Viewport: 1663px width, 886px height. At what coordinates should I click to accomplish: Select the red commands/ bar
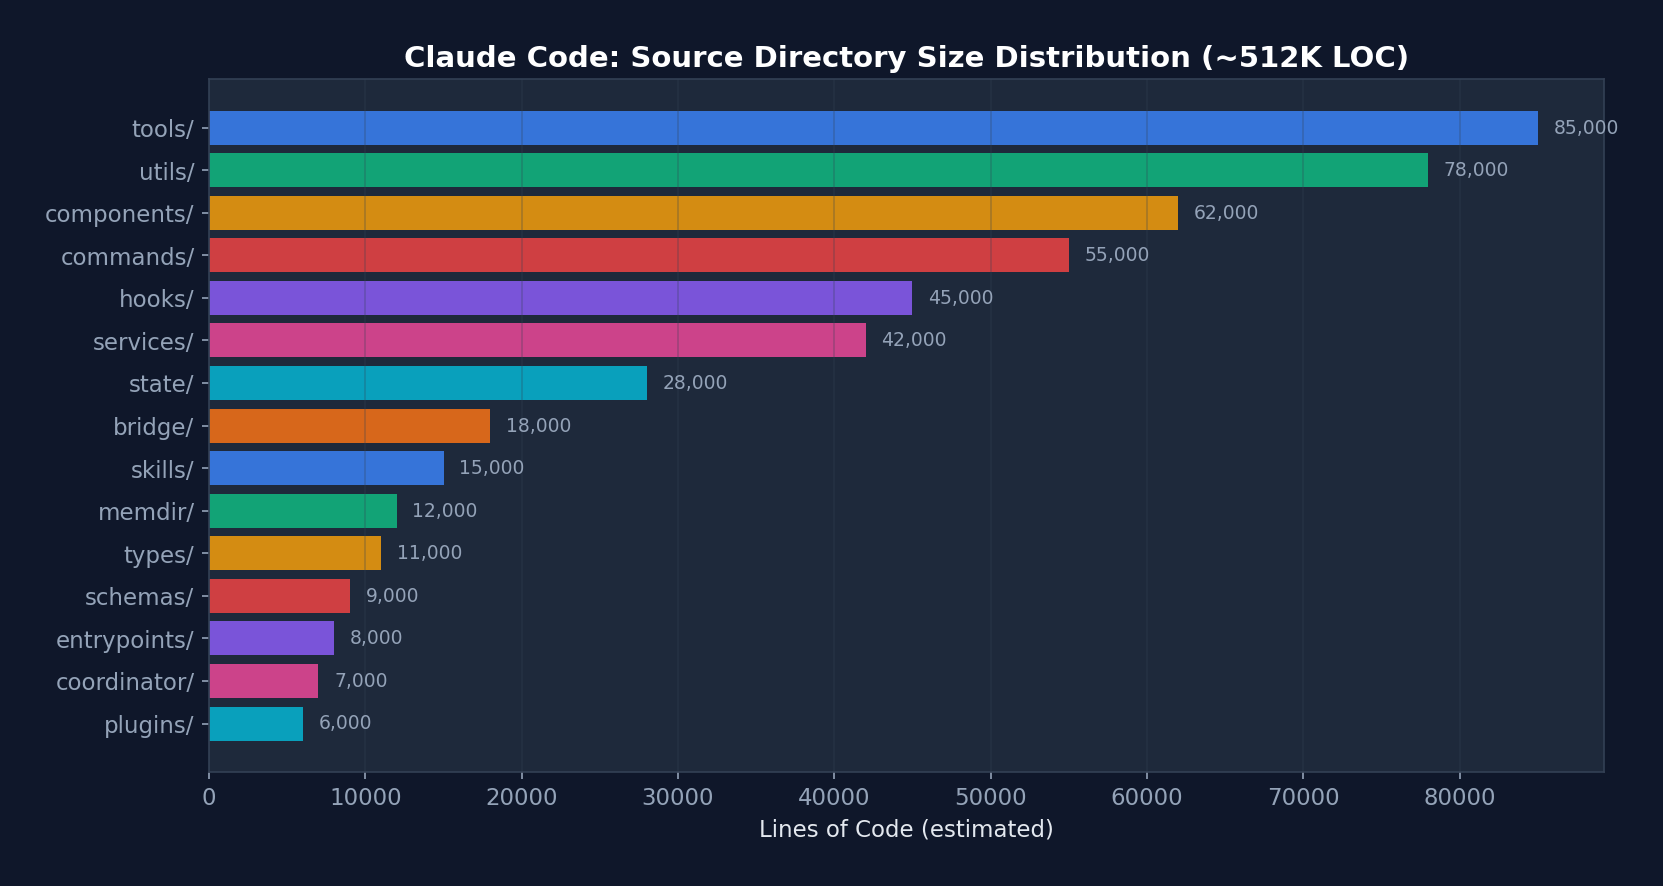click(639, 255)
